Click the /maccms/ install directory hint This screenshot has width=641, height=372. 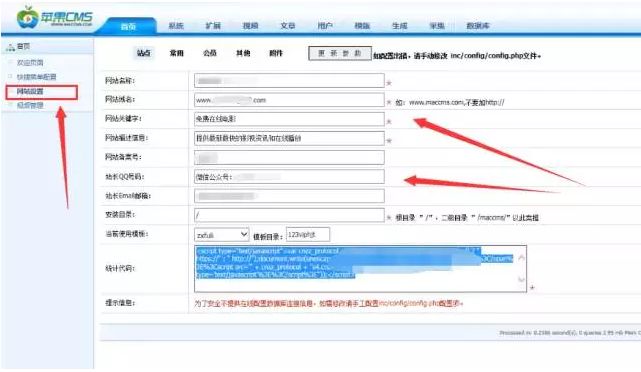[467, 217]
